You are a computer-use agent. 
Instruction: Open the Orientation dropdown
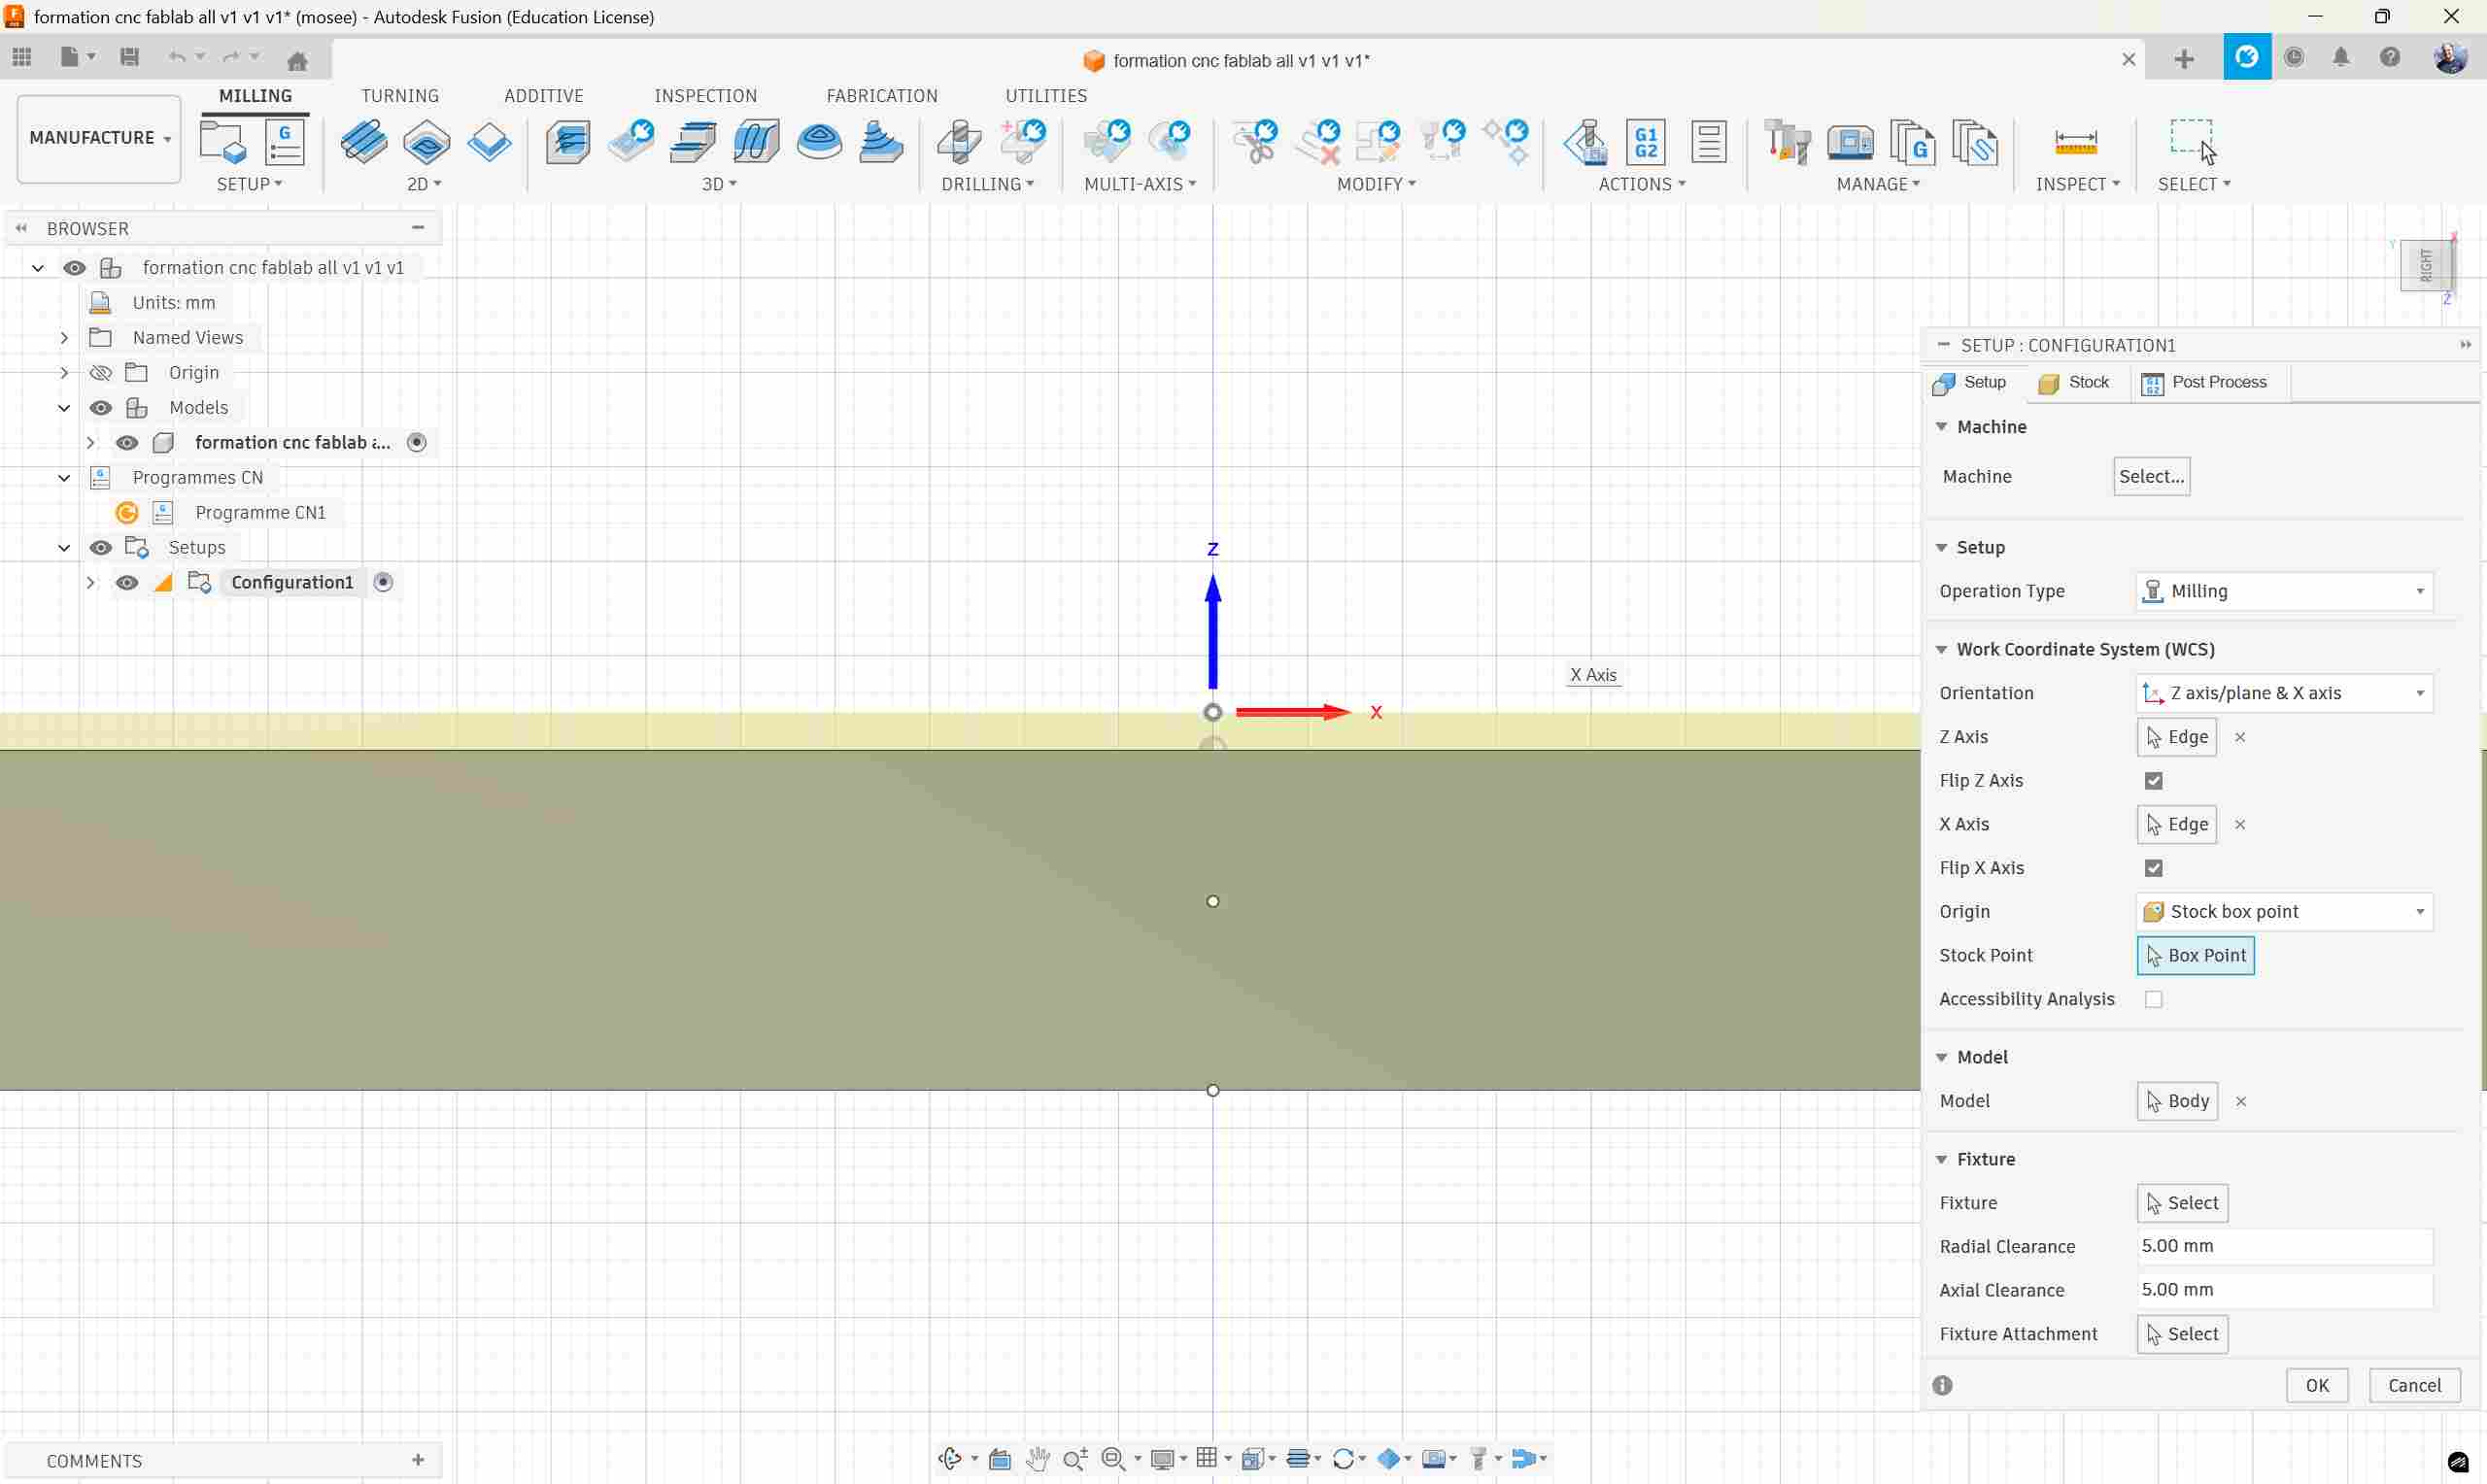[x=2283, y=693]
